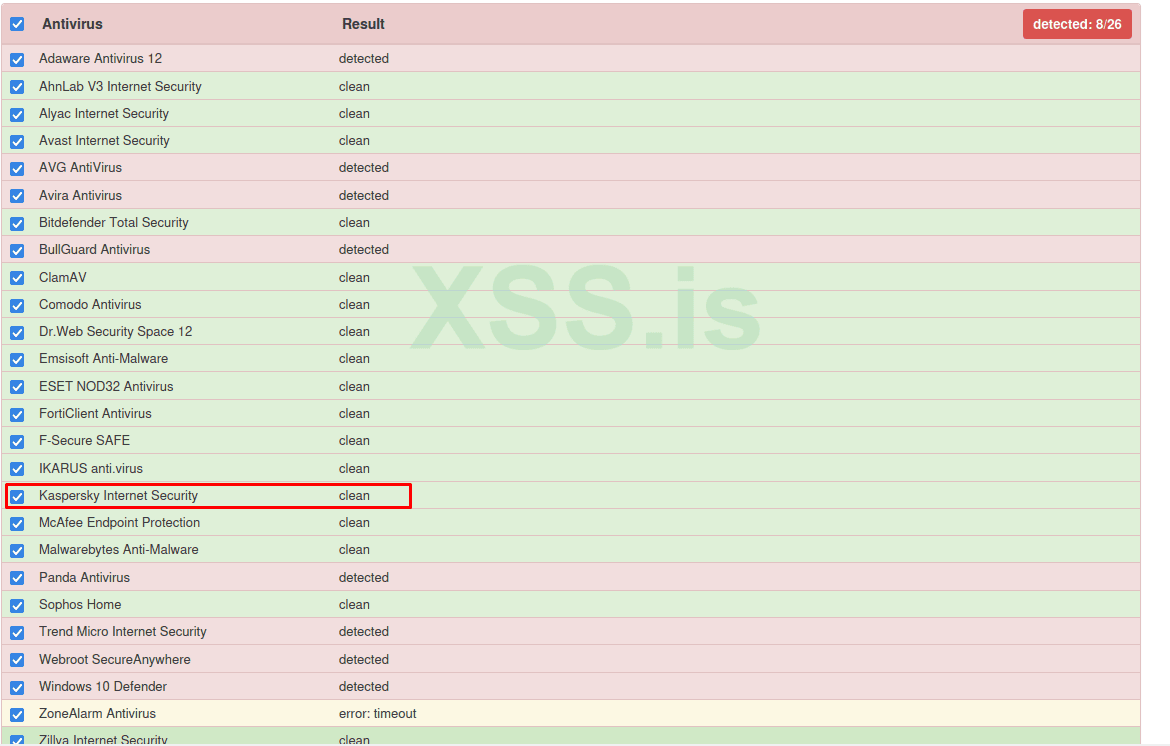The width and height of the screenshot is (1170, 746).
Task: Toggle the BullGuard Antivirus checkbox
Action: click(17, 251)
